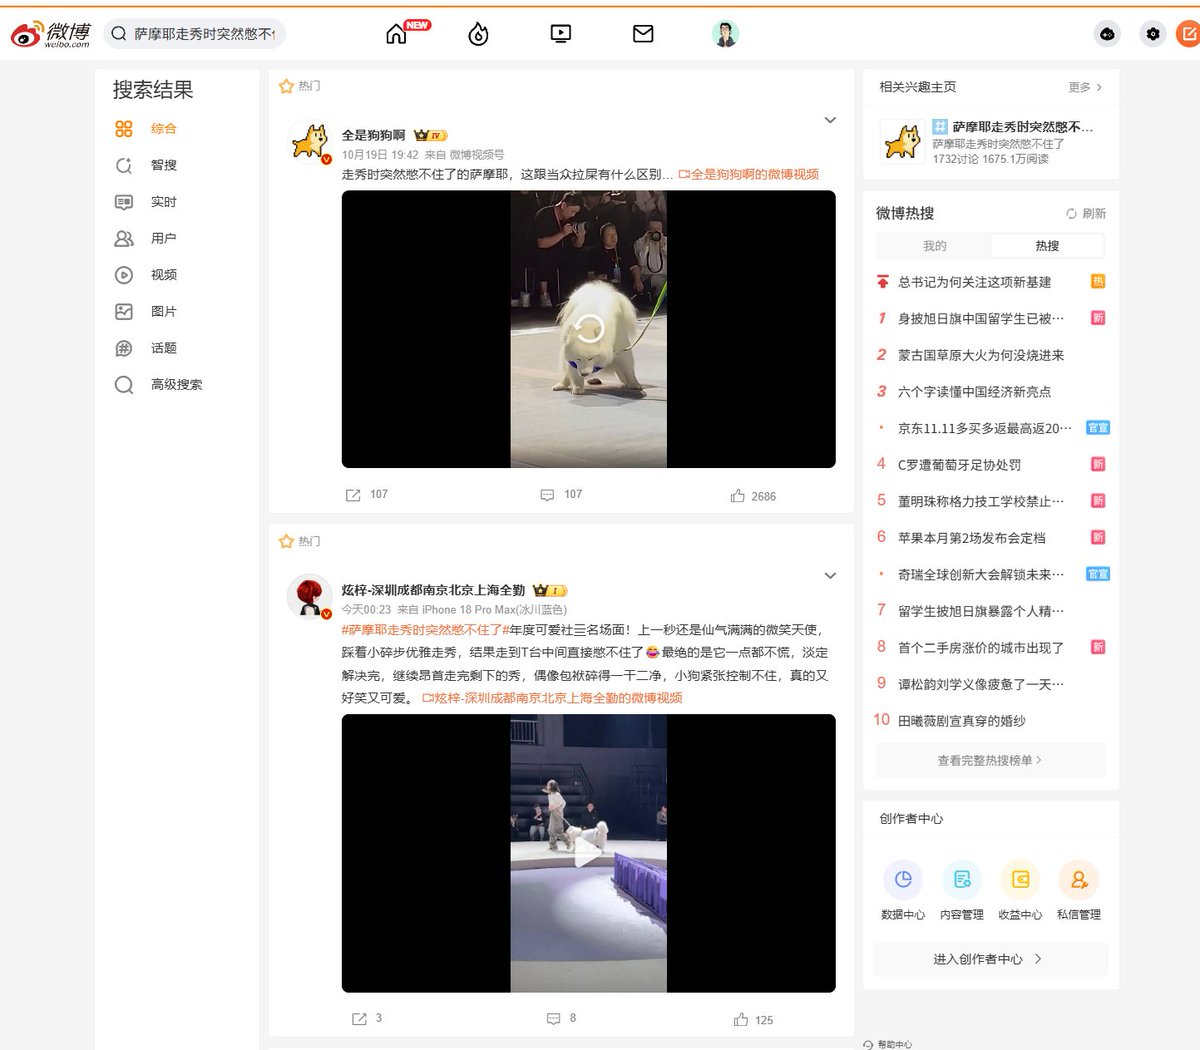
Task: Share the 全是狗狗啊 post (107 reposts)
Action: [366, 495]
